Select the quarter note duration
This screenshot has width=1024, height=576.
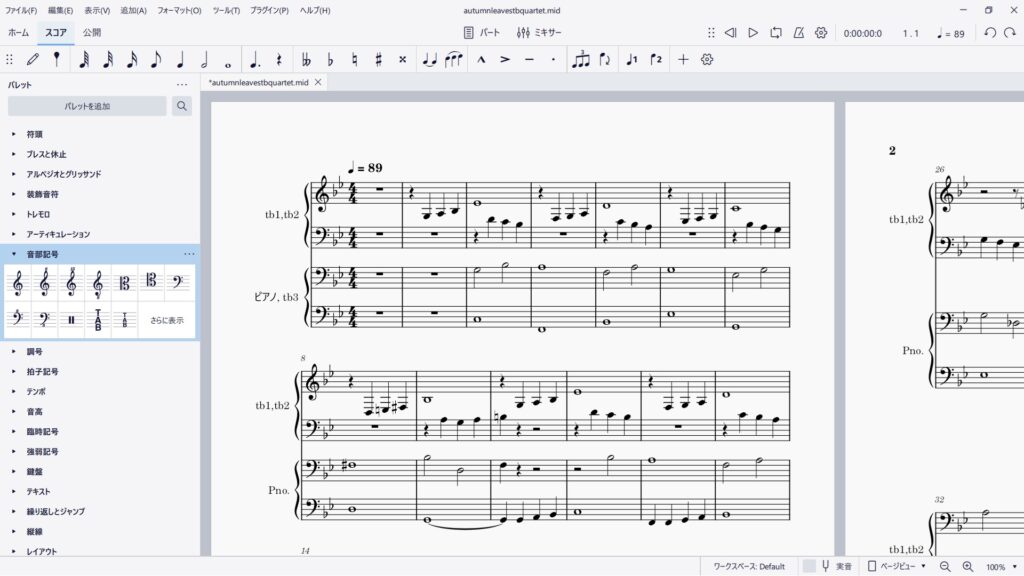point(180,59)
